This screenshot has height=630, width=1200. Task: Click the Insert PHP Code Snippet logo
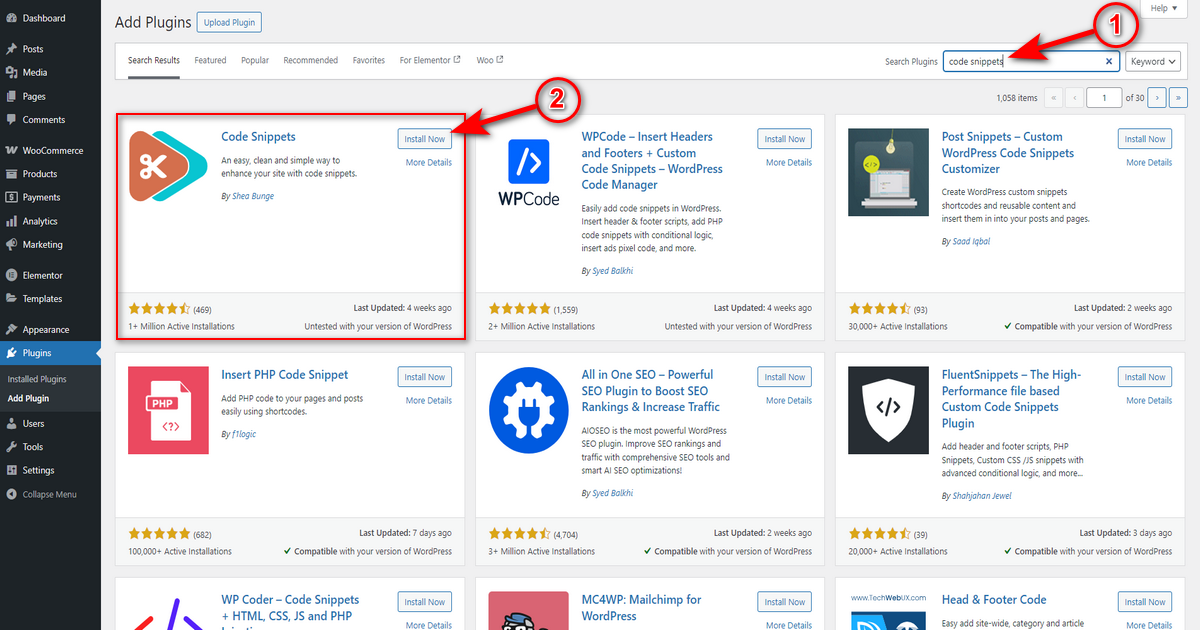click(169, 410)
